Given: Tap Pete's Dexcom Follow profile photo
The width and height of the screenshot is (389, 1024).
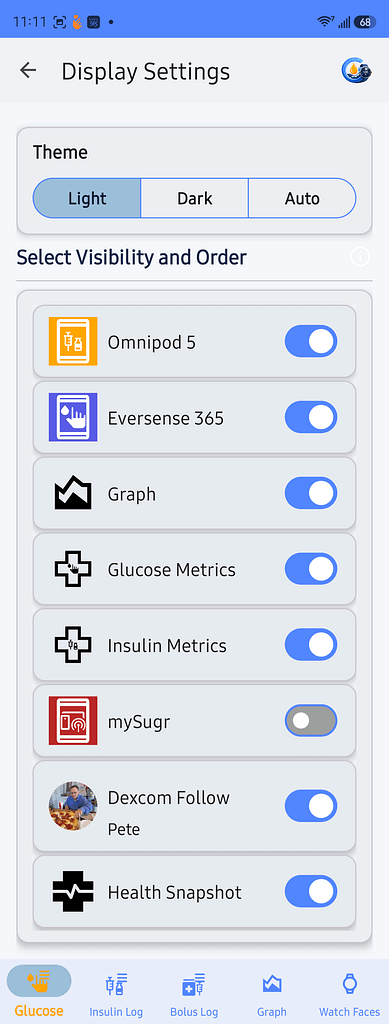Looking at the screenshot, I should [73, 806].
